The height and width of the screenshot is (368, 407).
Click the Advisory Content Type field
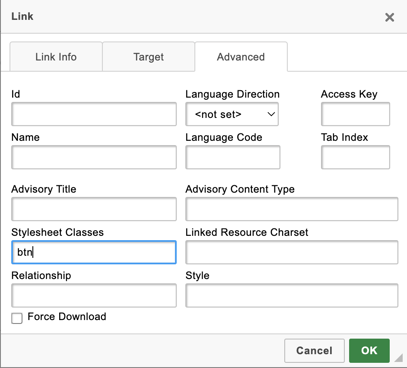pyautogui.click(x=292, y=209)
